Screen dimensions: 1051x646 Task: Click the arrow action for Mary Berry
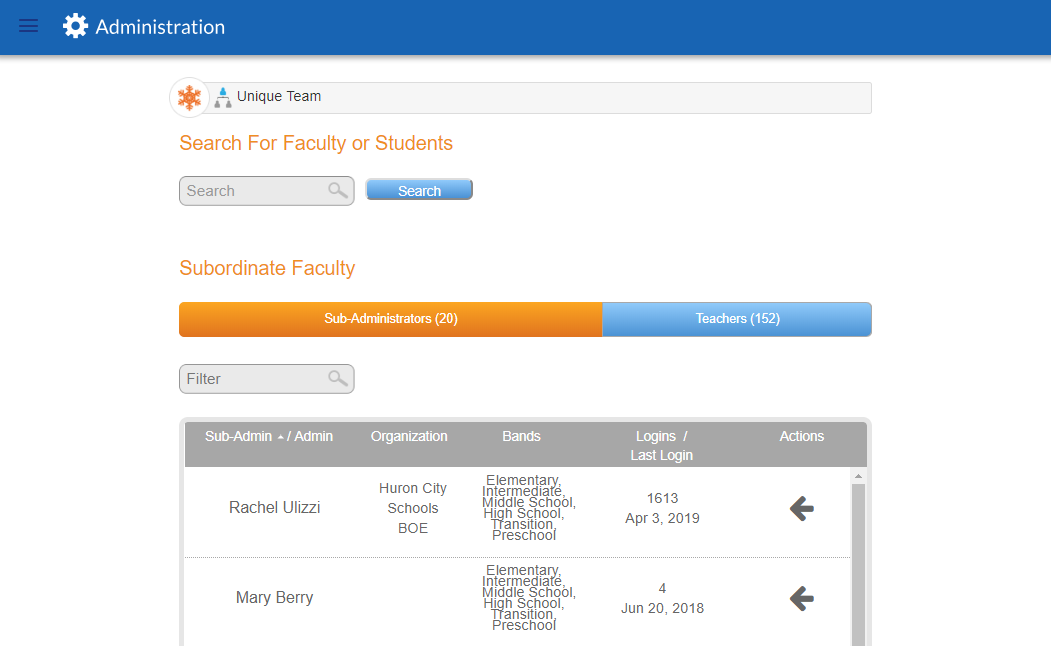(802, 598)
